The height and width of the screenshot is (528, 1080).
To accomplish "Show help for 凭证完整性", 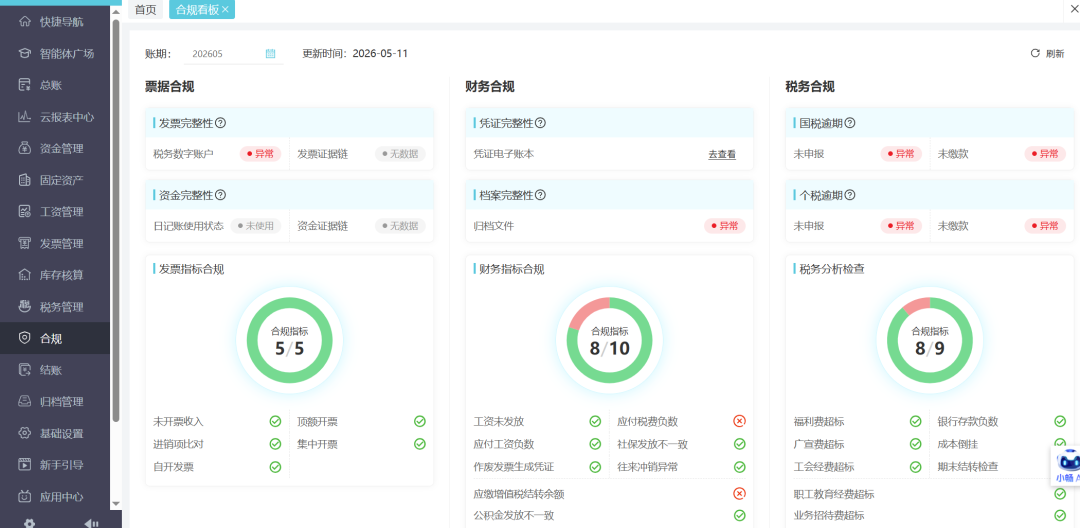I will pyautogui.click(x=541, y=123).
